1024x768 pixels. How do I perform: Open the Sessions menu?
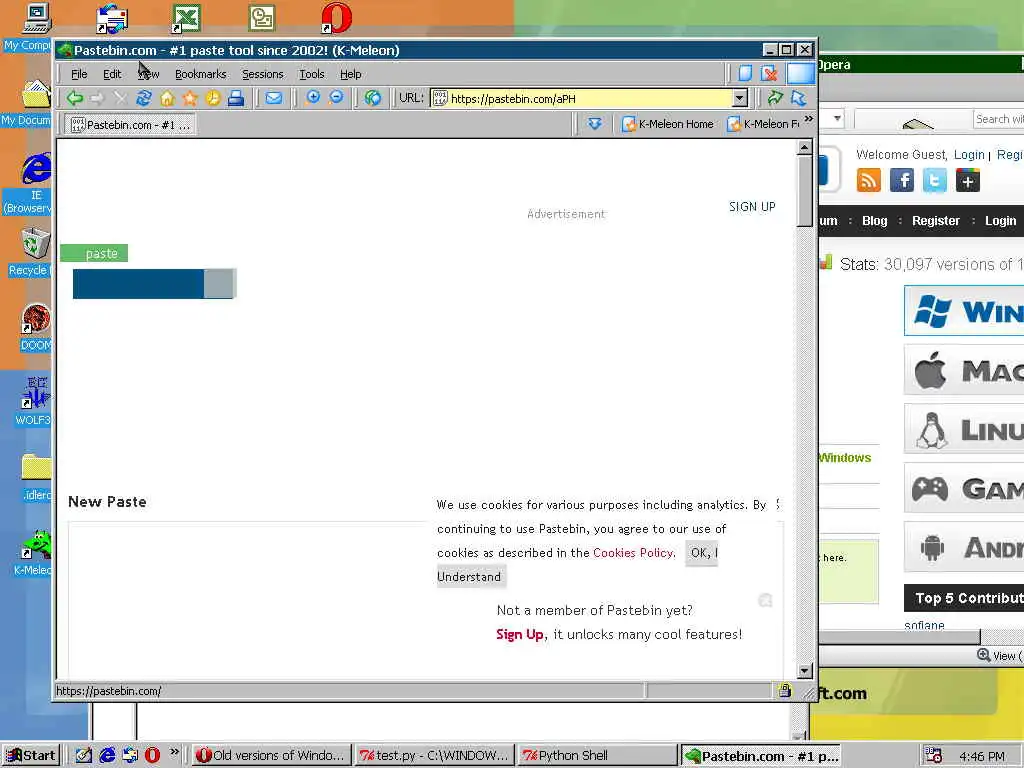click(263, 74)
